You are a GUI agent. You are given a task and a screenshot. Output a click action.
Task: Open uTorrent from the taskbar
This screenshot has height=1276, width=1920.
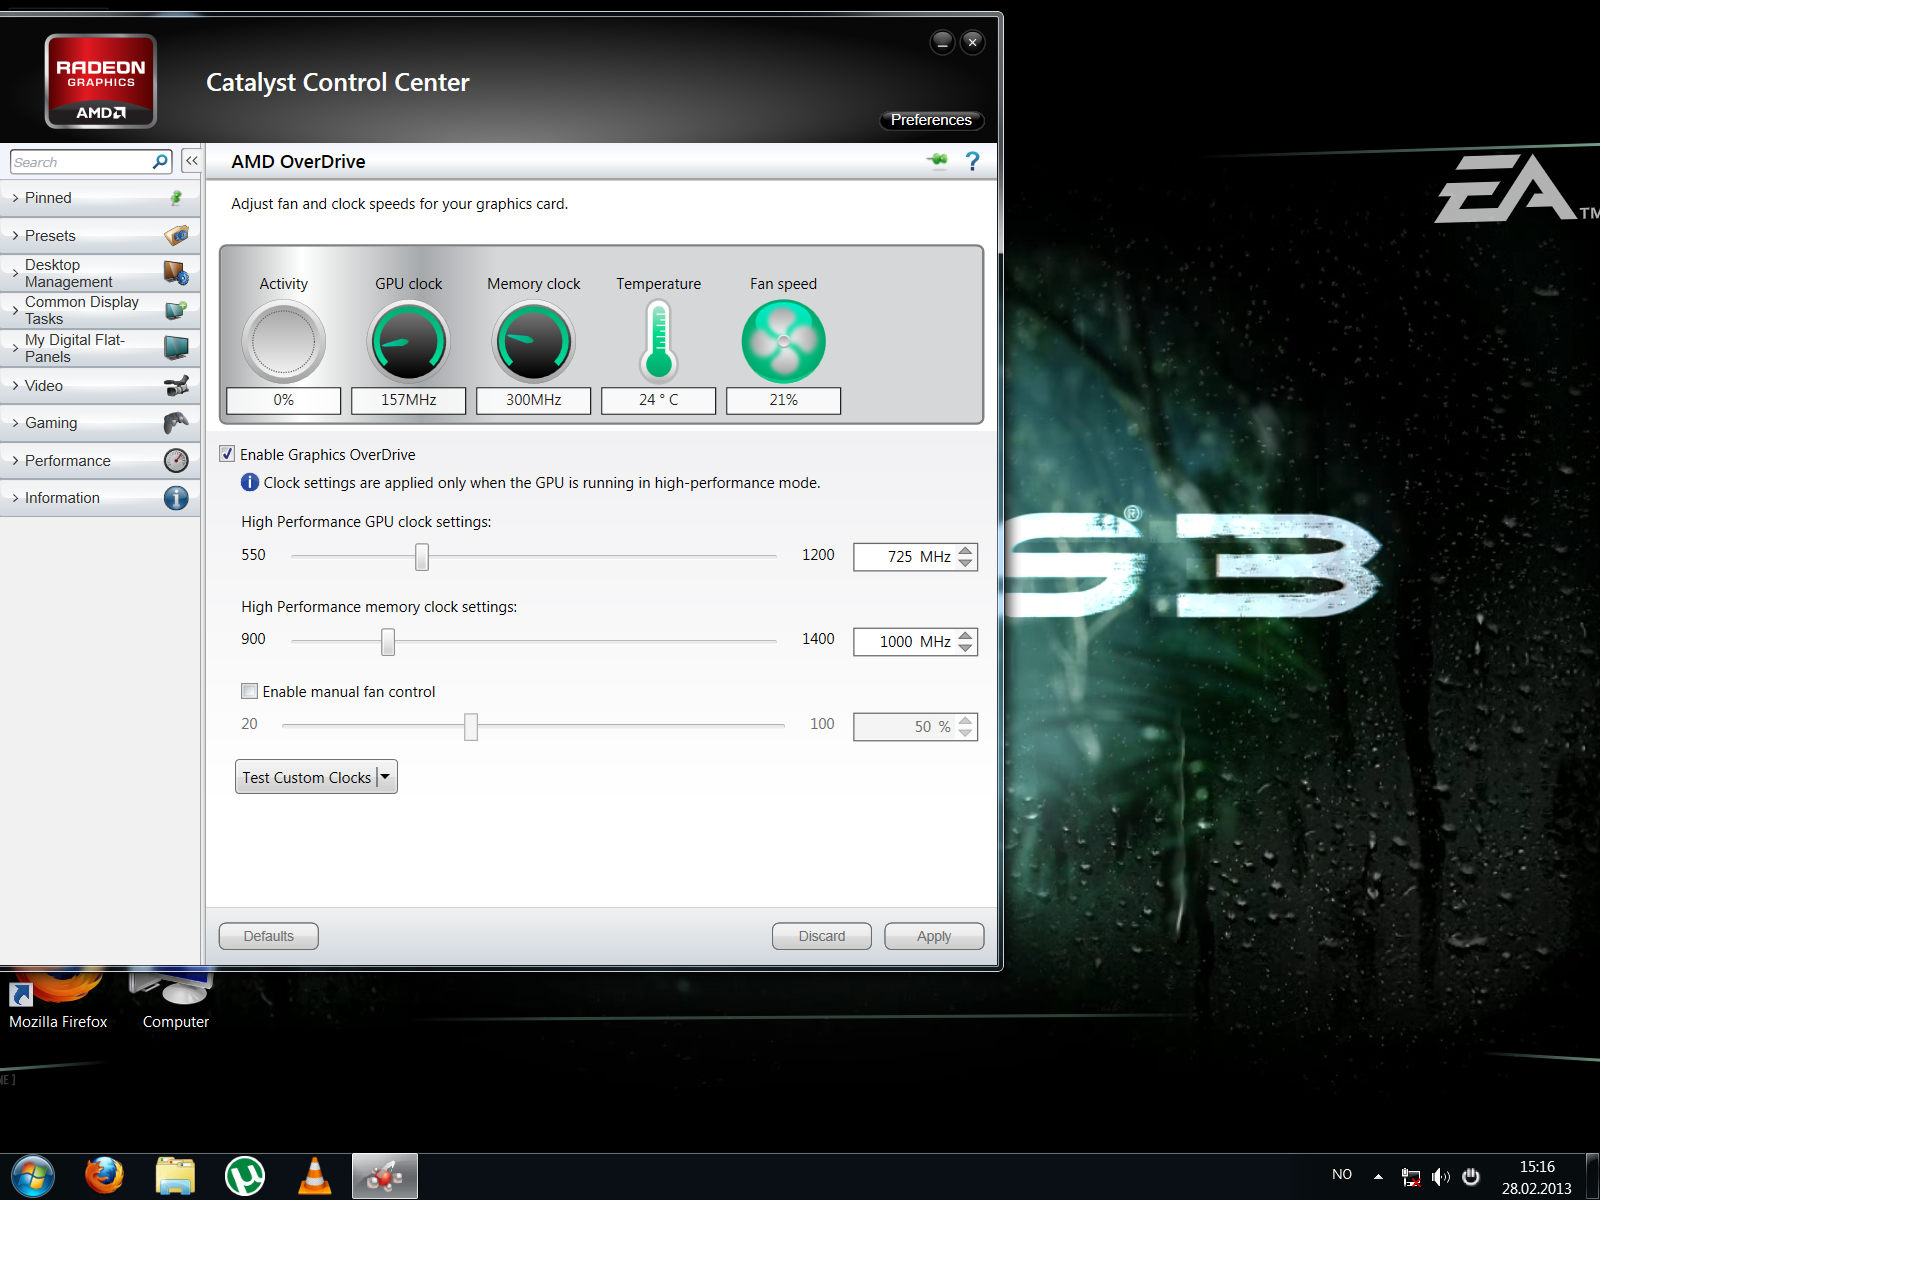pos(245,1176)
